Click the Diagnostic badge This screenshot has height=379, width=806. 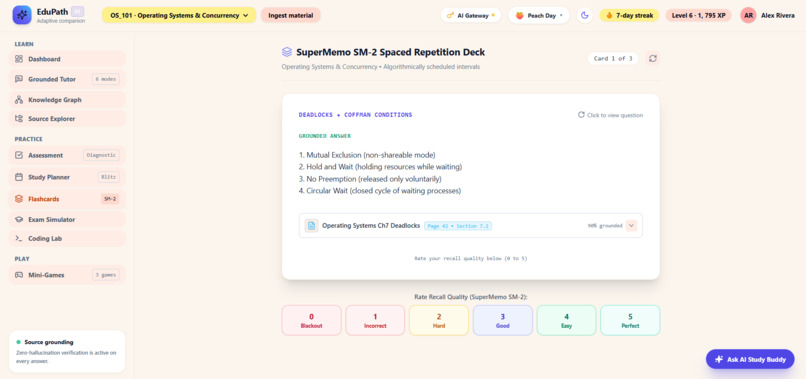pos(101,155)
